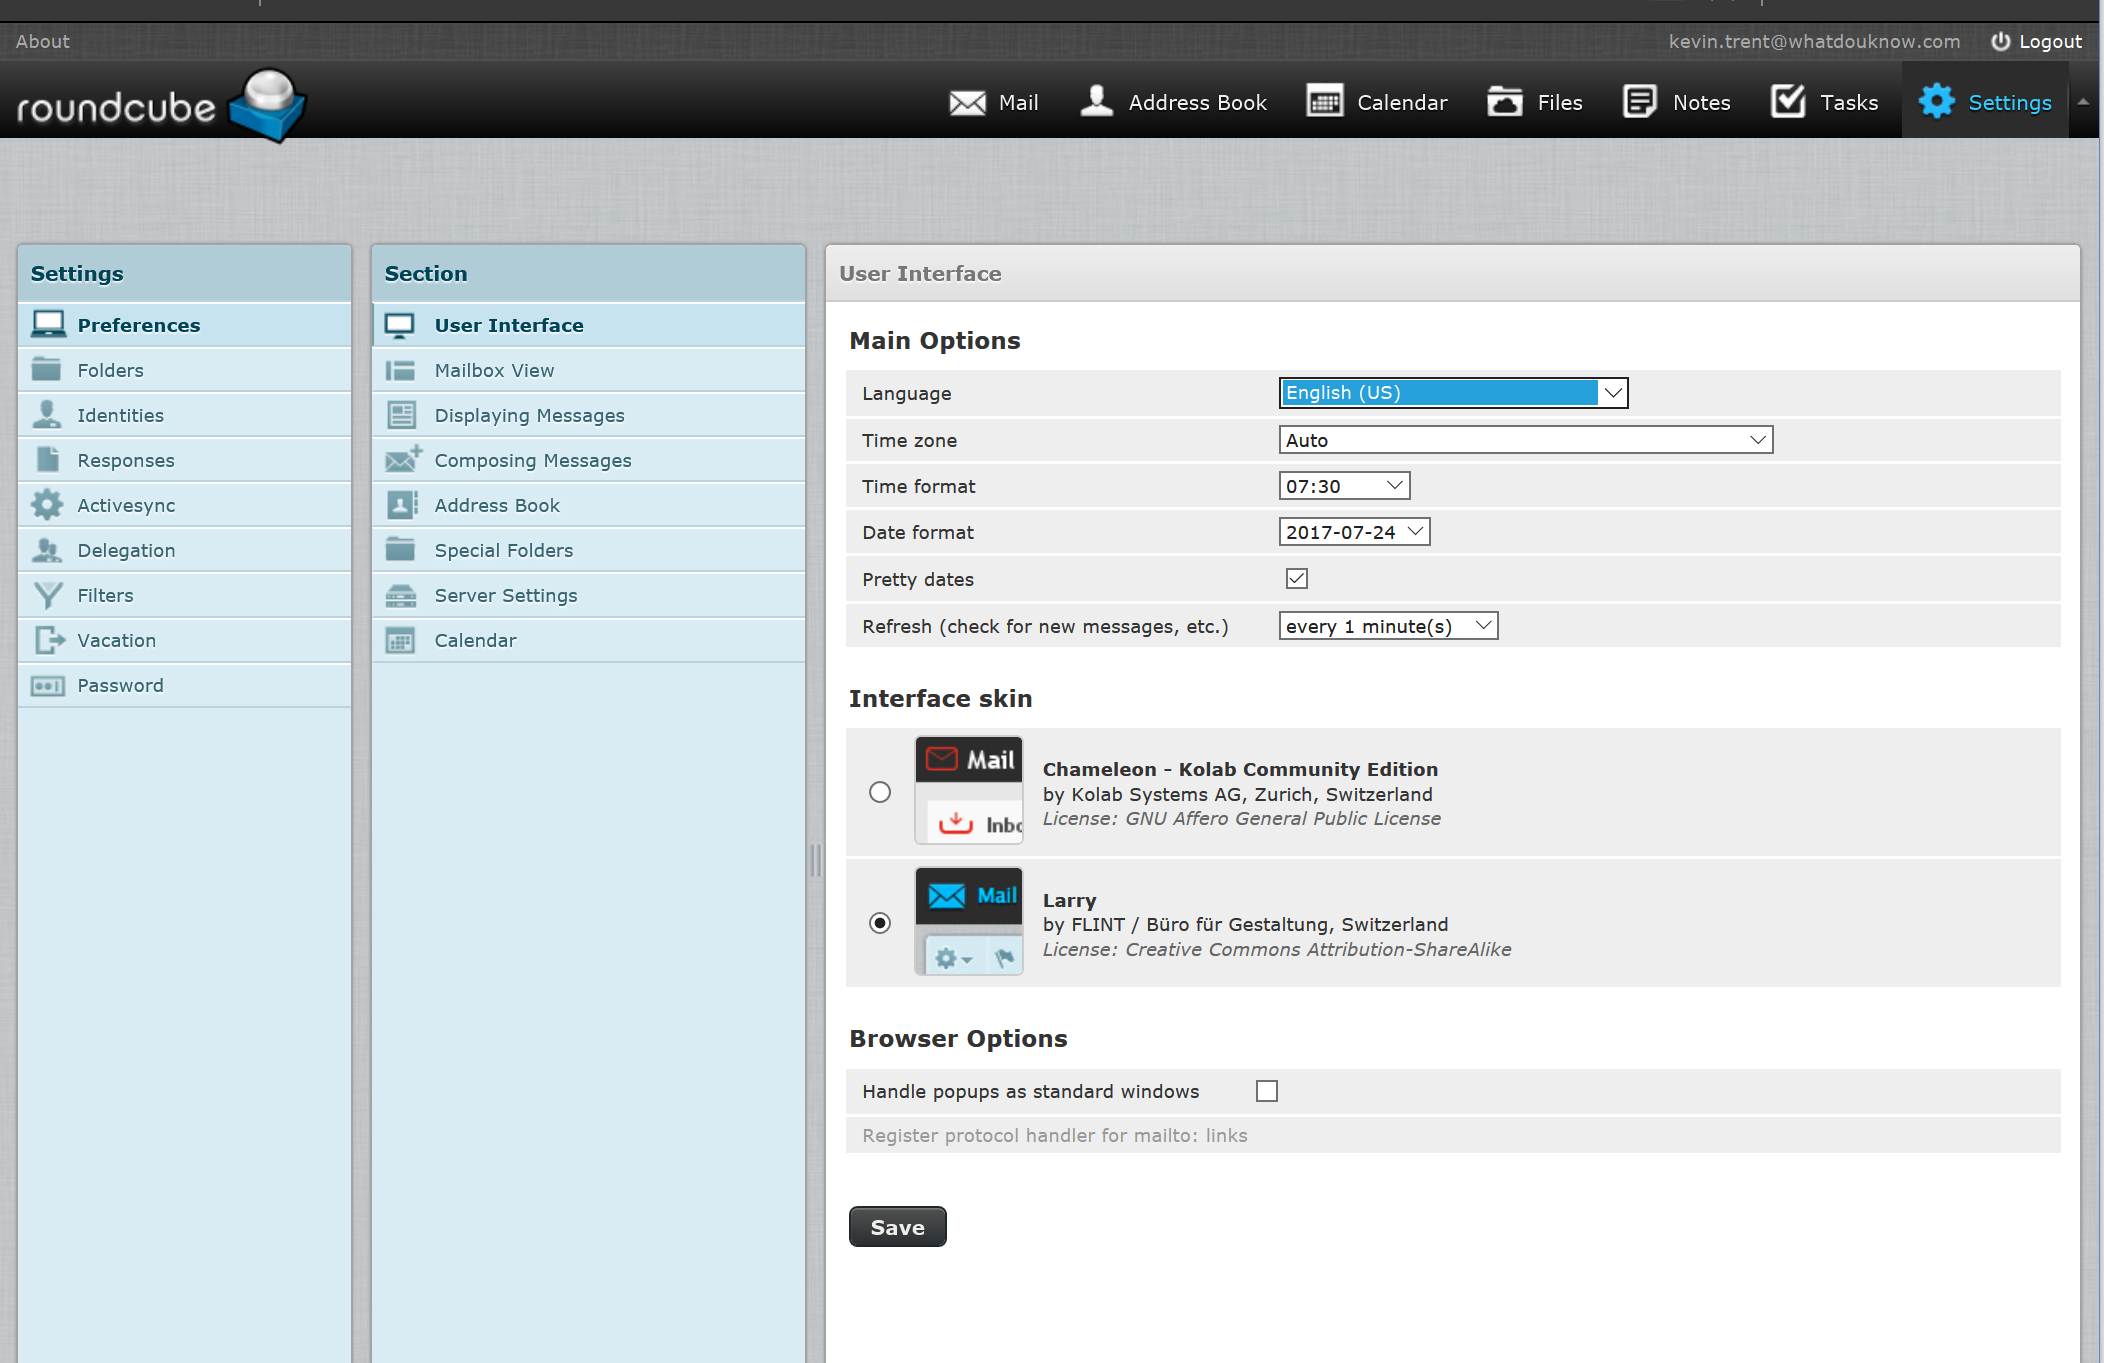The width and height of the screenshot is (2104, 1363).
Task: Enable Handle popups as standard windows checkbox
Action: point(1267,1091)
